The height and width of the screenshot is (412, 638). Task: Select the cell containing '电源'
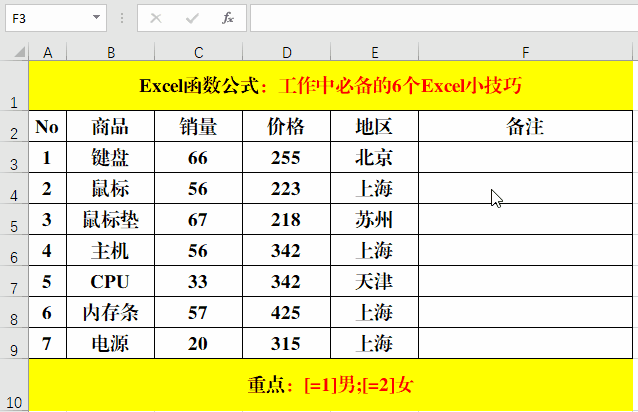111,343
